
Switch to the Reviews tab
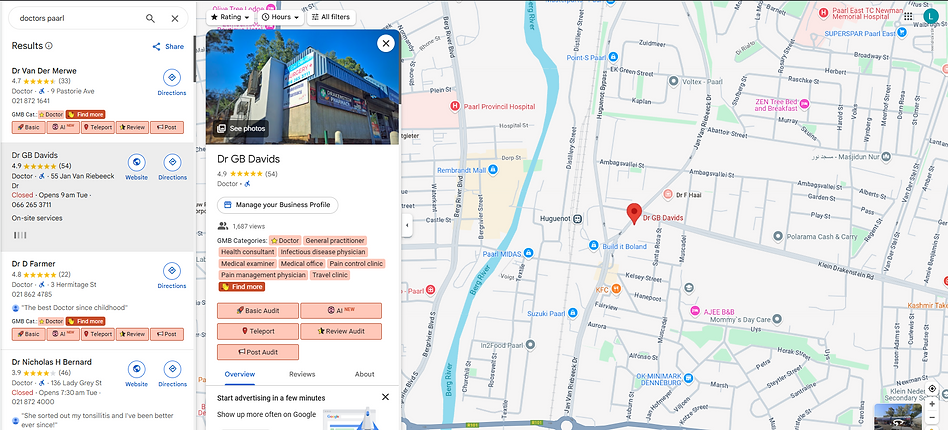click(302, 374)
